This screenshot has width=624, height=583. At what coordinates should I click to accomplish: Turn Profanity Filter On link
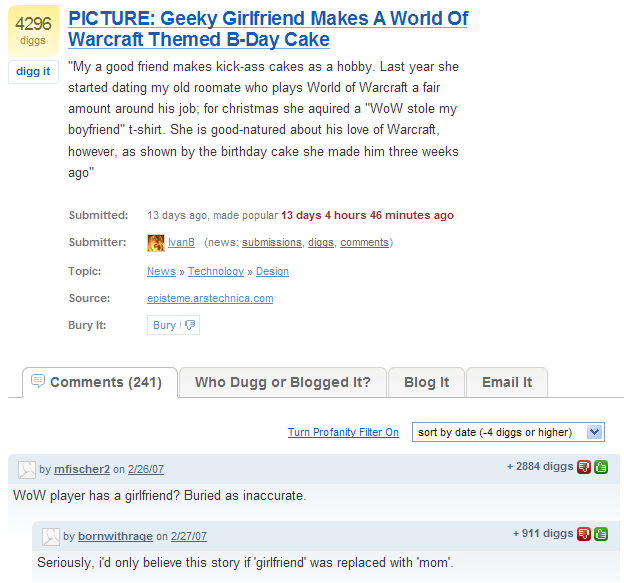coord(343,432)
